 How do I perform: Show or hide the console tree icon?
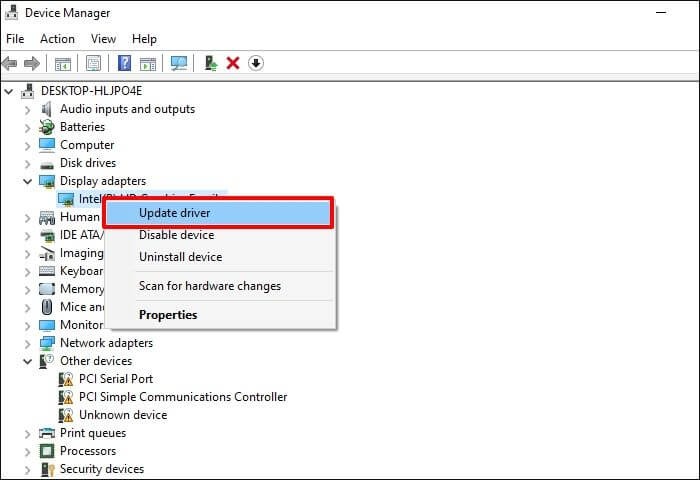tap(62, 63)
